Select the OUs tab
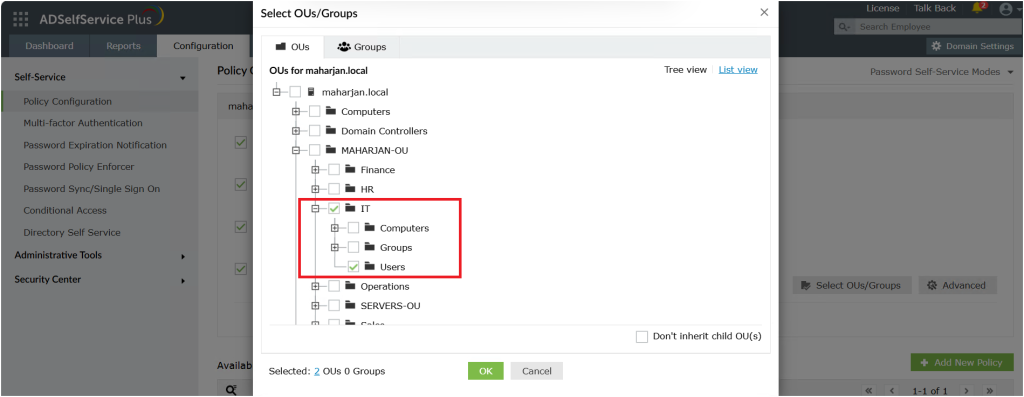 point(293,47)
